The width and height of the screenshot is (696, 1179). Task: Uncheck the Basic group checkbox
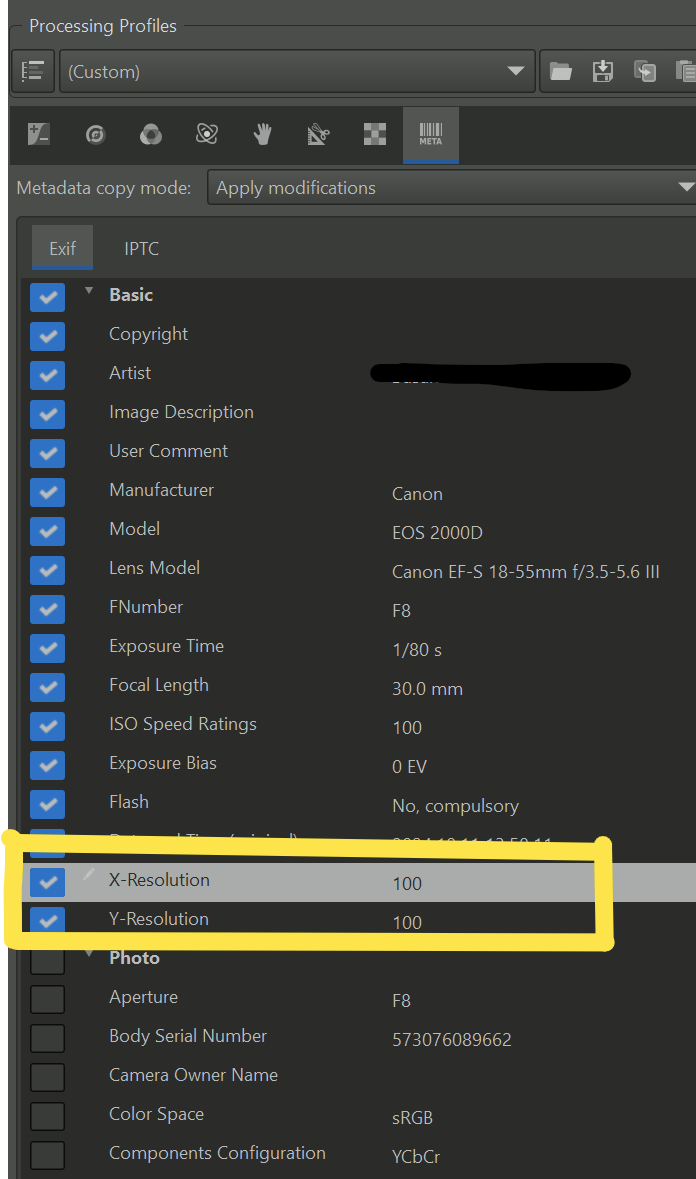(x=47, y=297)
